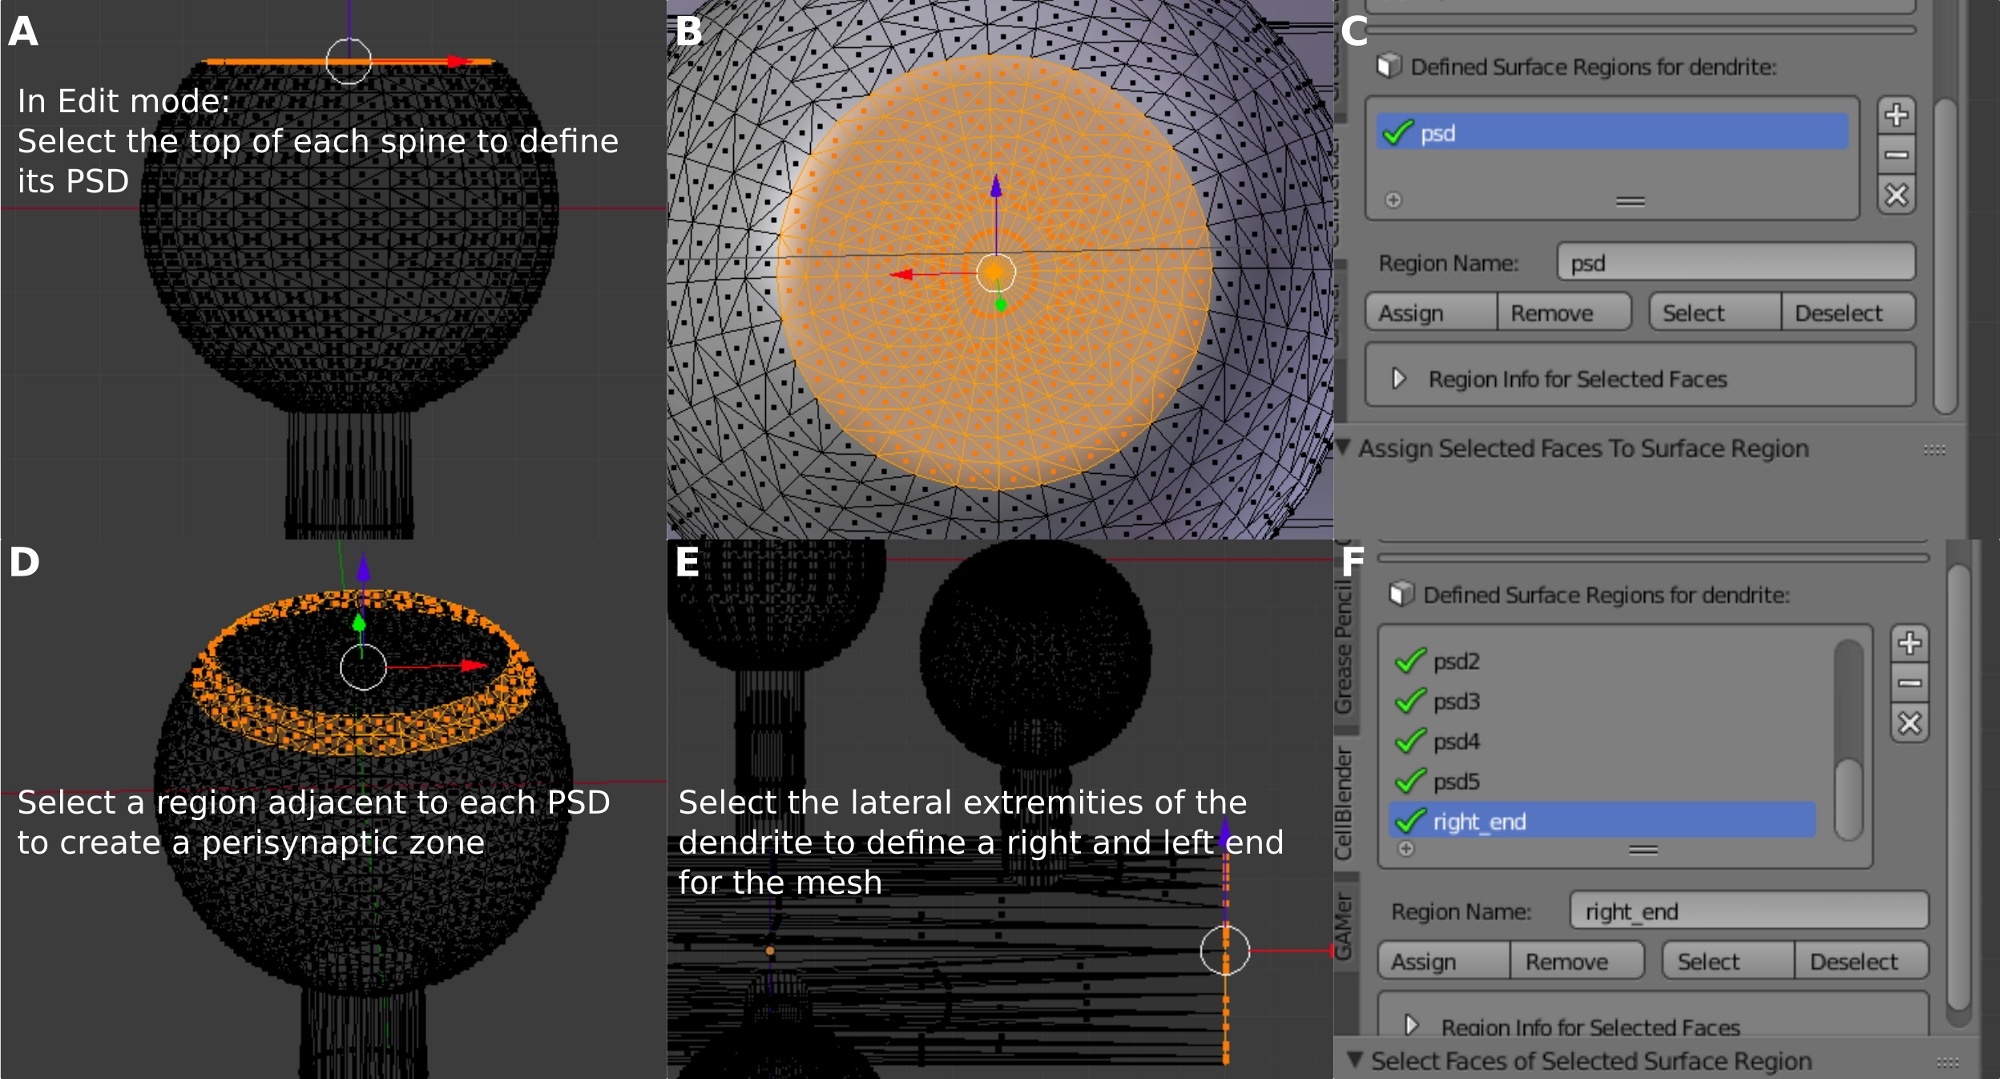Toggle the green checkmark next to psd5
The height and width of the screenshot is (1079, 2000).
click(x=1410, y=781)
